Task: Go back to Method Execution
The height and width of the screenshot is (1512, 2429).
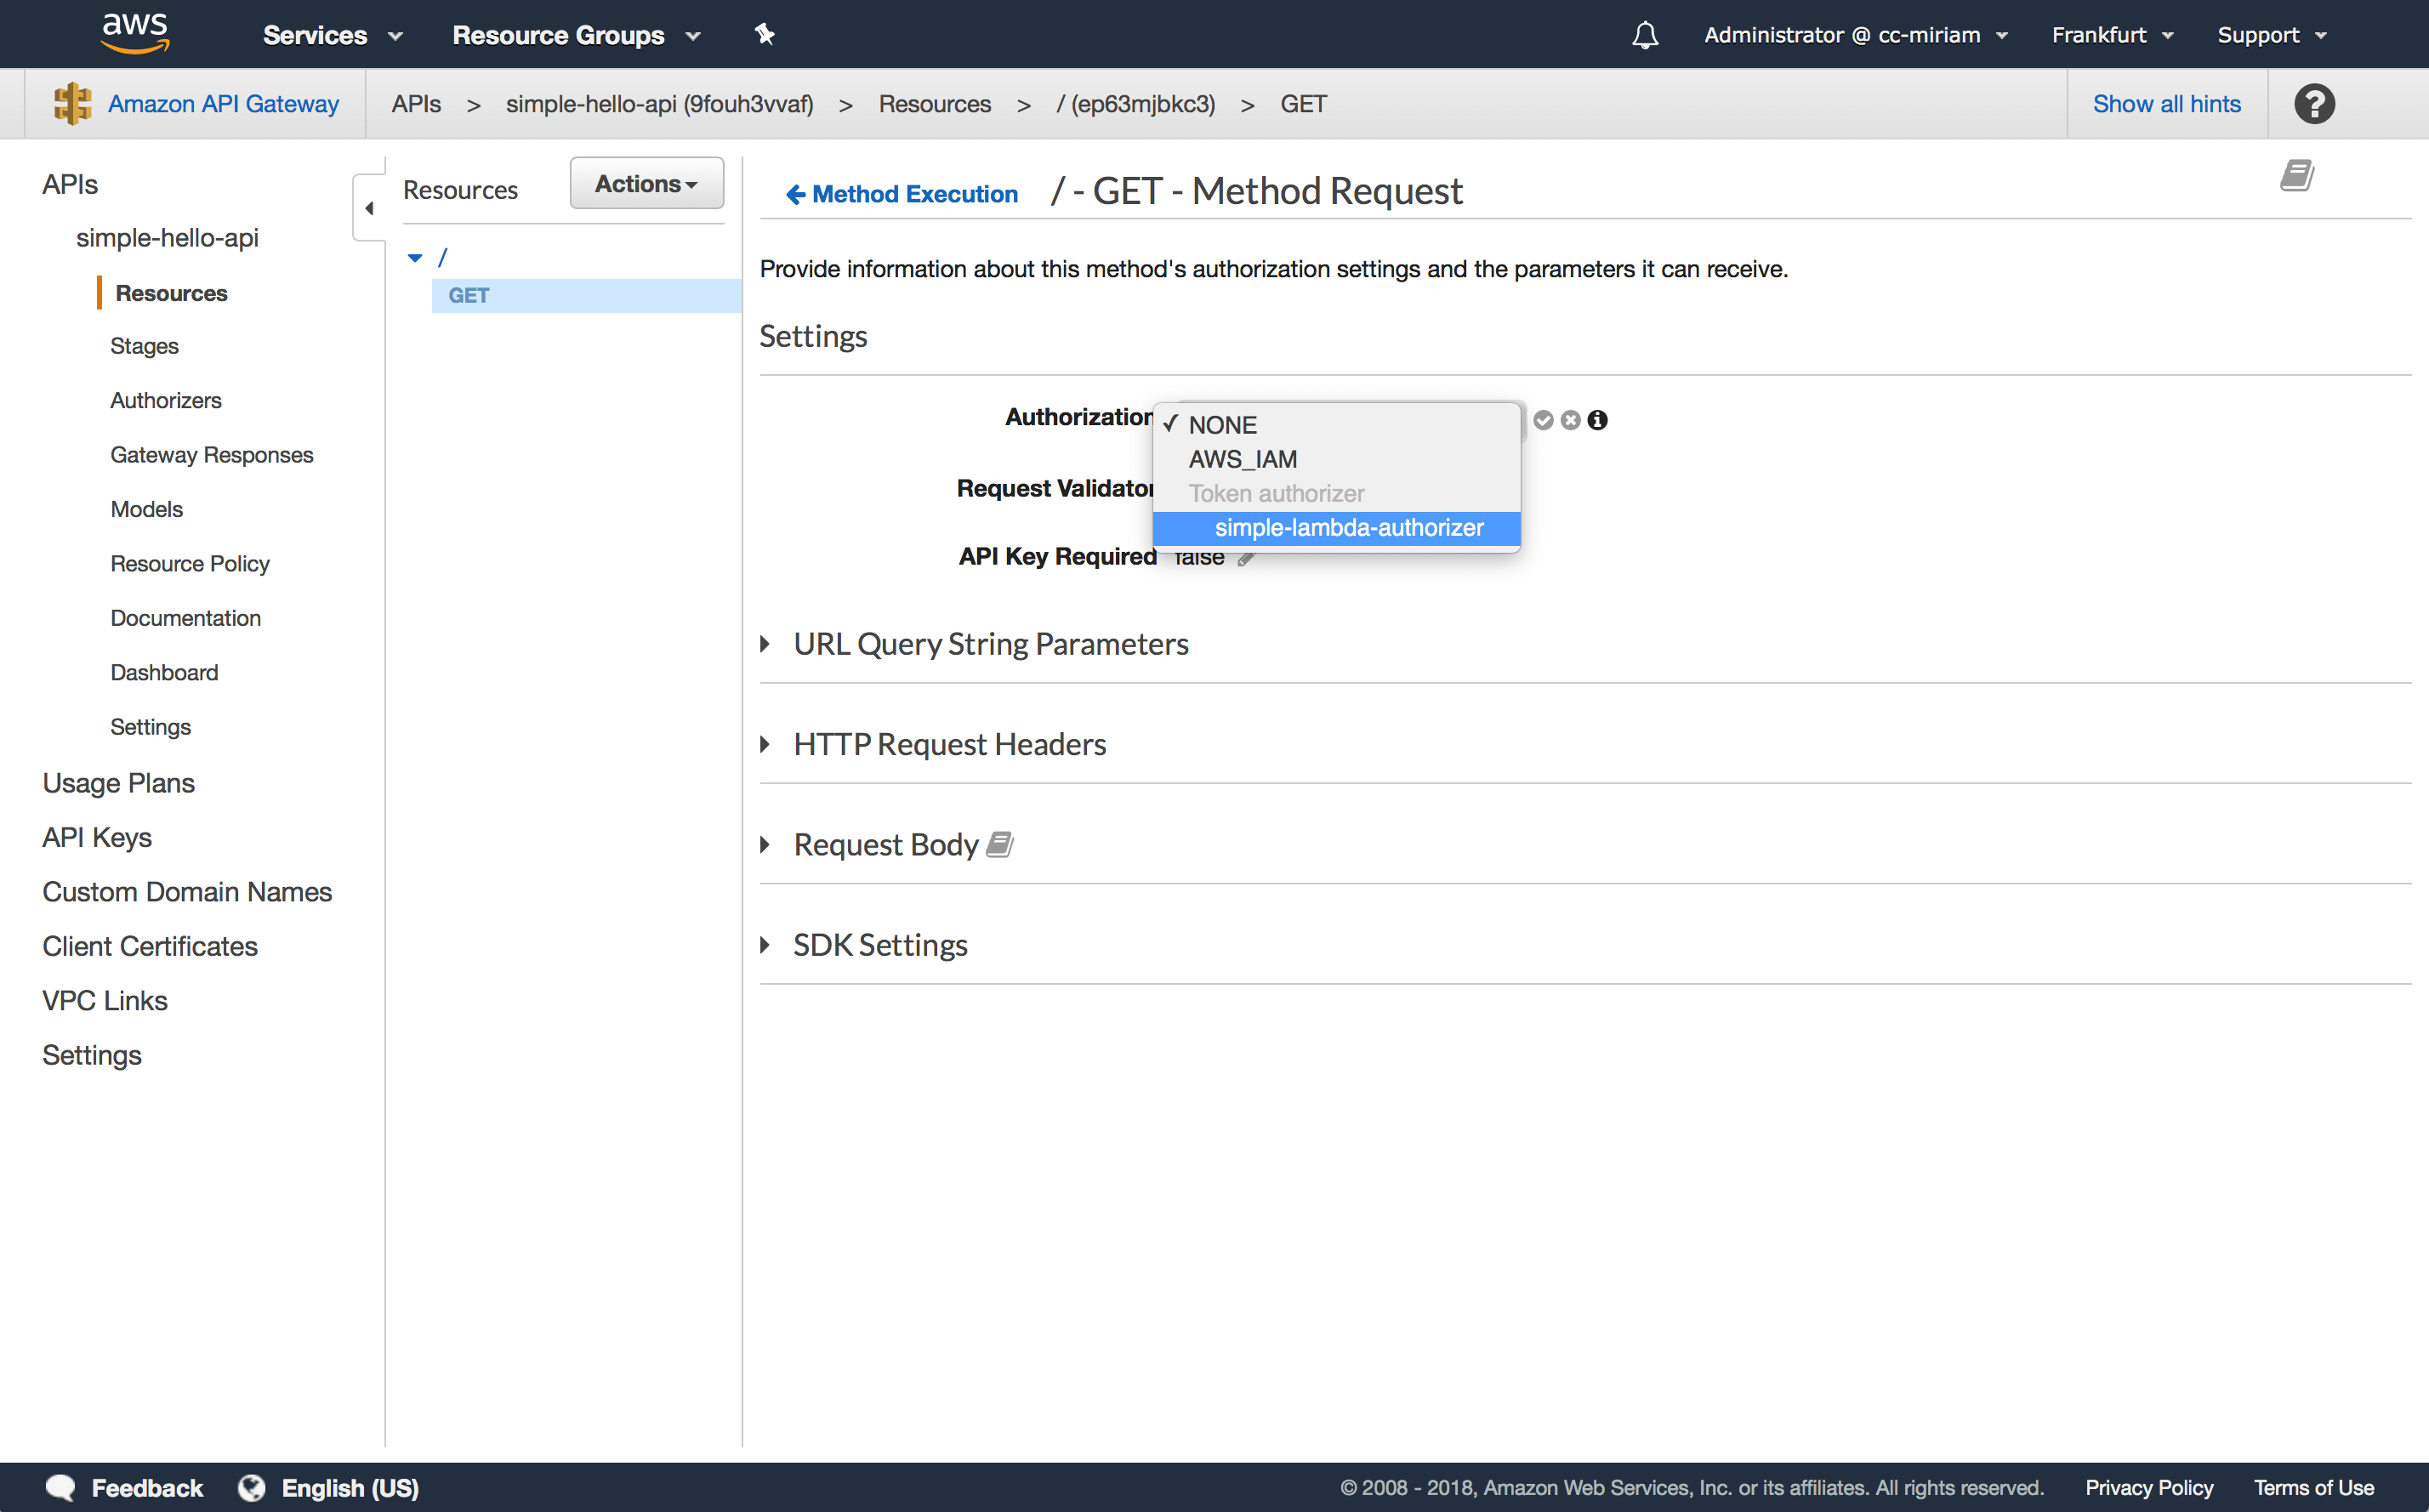Action: click(902, 194)
